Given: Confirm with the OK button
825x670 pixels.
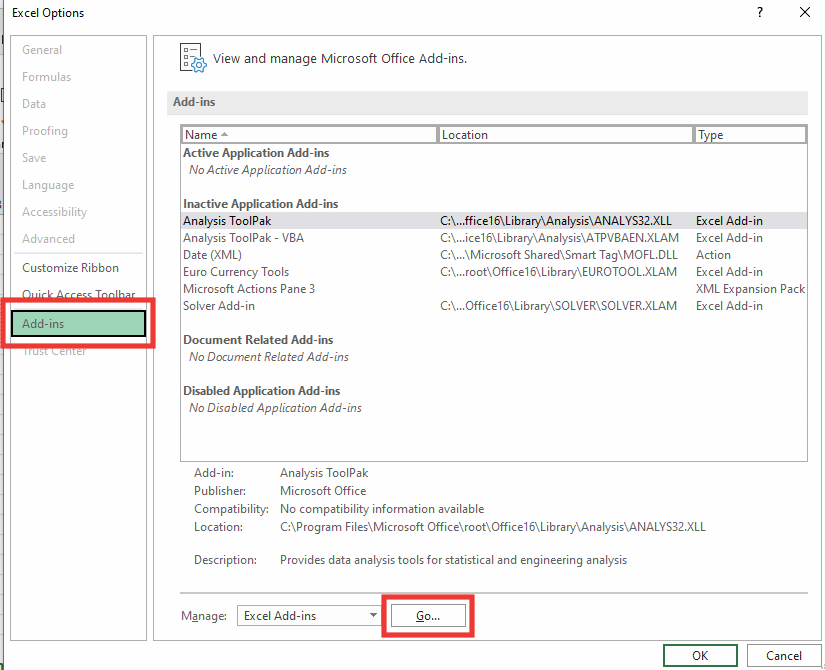Looking at the screenshot, I should (700, 656).
